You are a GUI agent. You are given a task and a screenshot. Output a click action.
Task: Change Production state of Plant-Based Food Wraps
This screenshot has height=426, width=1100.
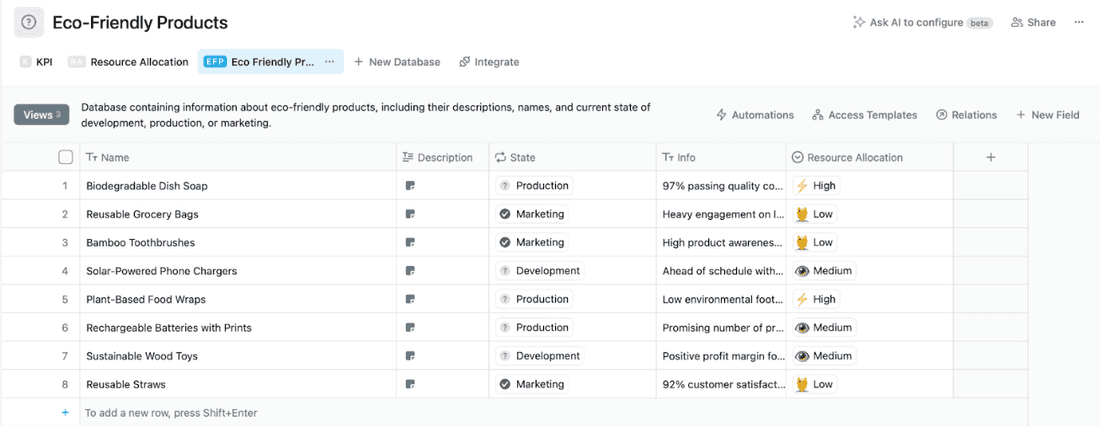[535, 299]
